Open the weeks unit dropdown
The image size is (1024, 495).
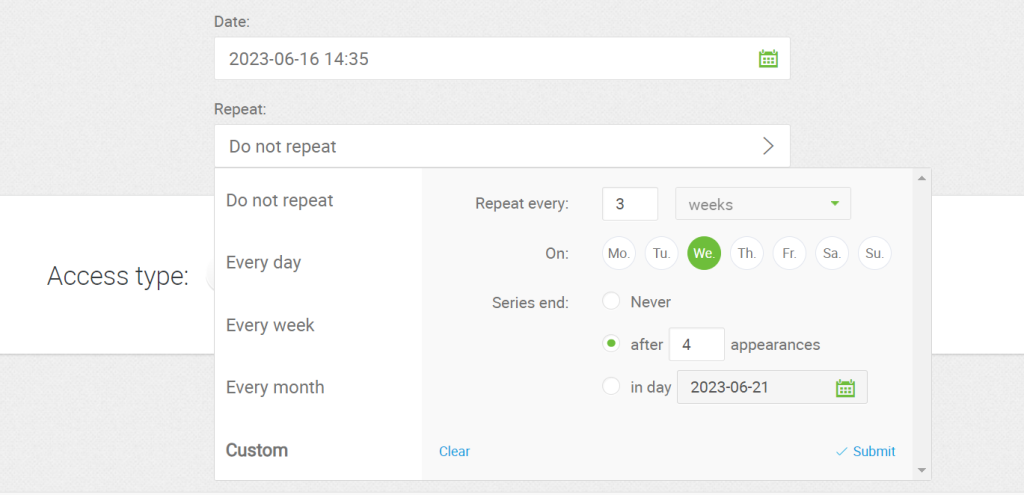pyautogui.click(x=763, y=204)
